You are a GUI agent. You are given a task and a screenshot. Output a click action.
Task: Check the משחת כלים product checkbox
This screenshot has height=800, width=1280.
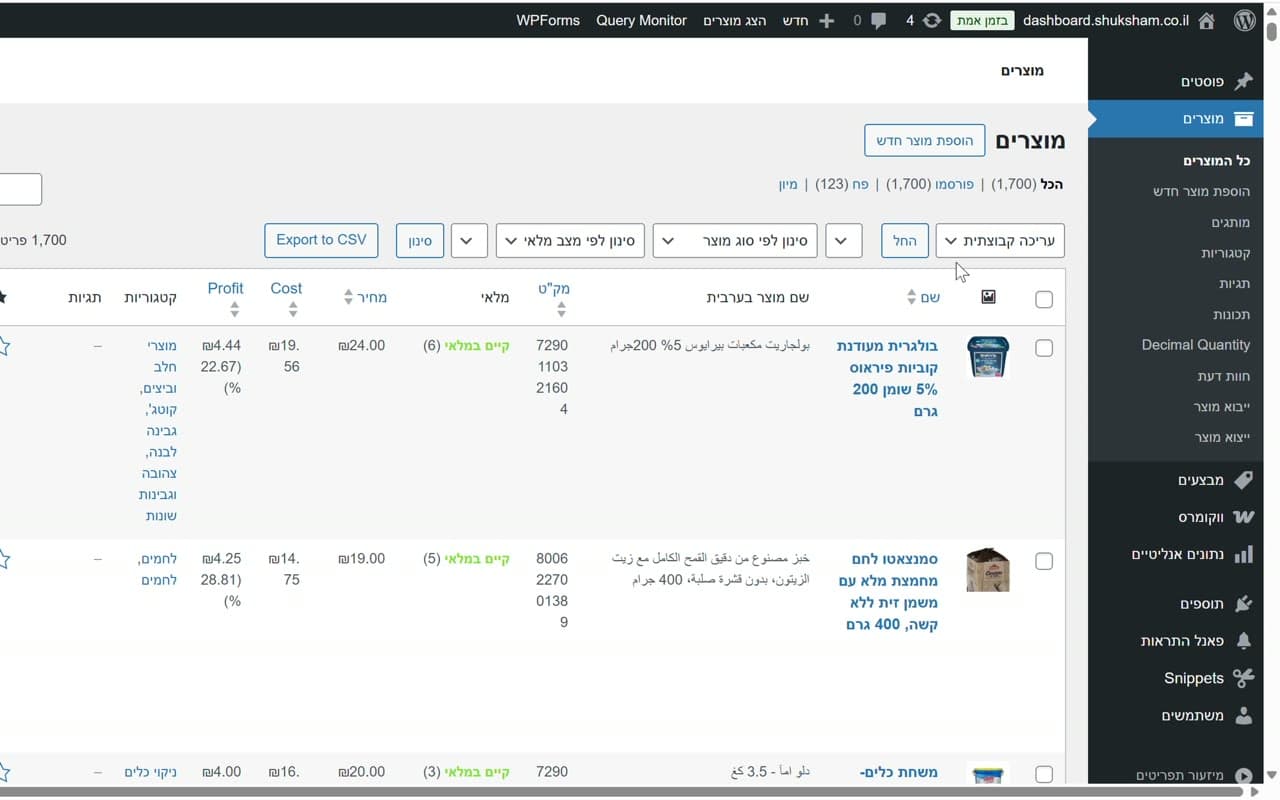1044,774
